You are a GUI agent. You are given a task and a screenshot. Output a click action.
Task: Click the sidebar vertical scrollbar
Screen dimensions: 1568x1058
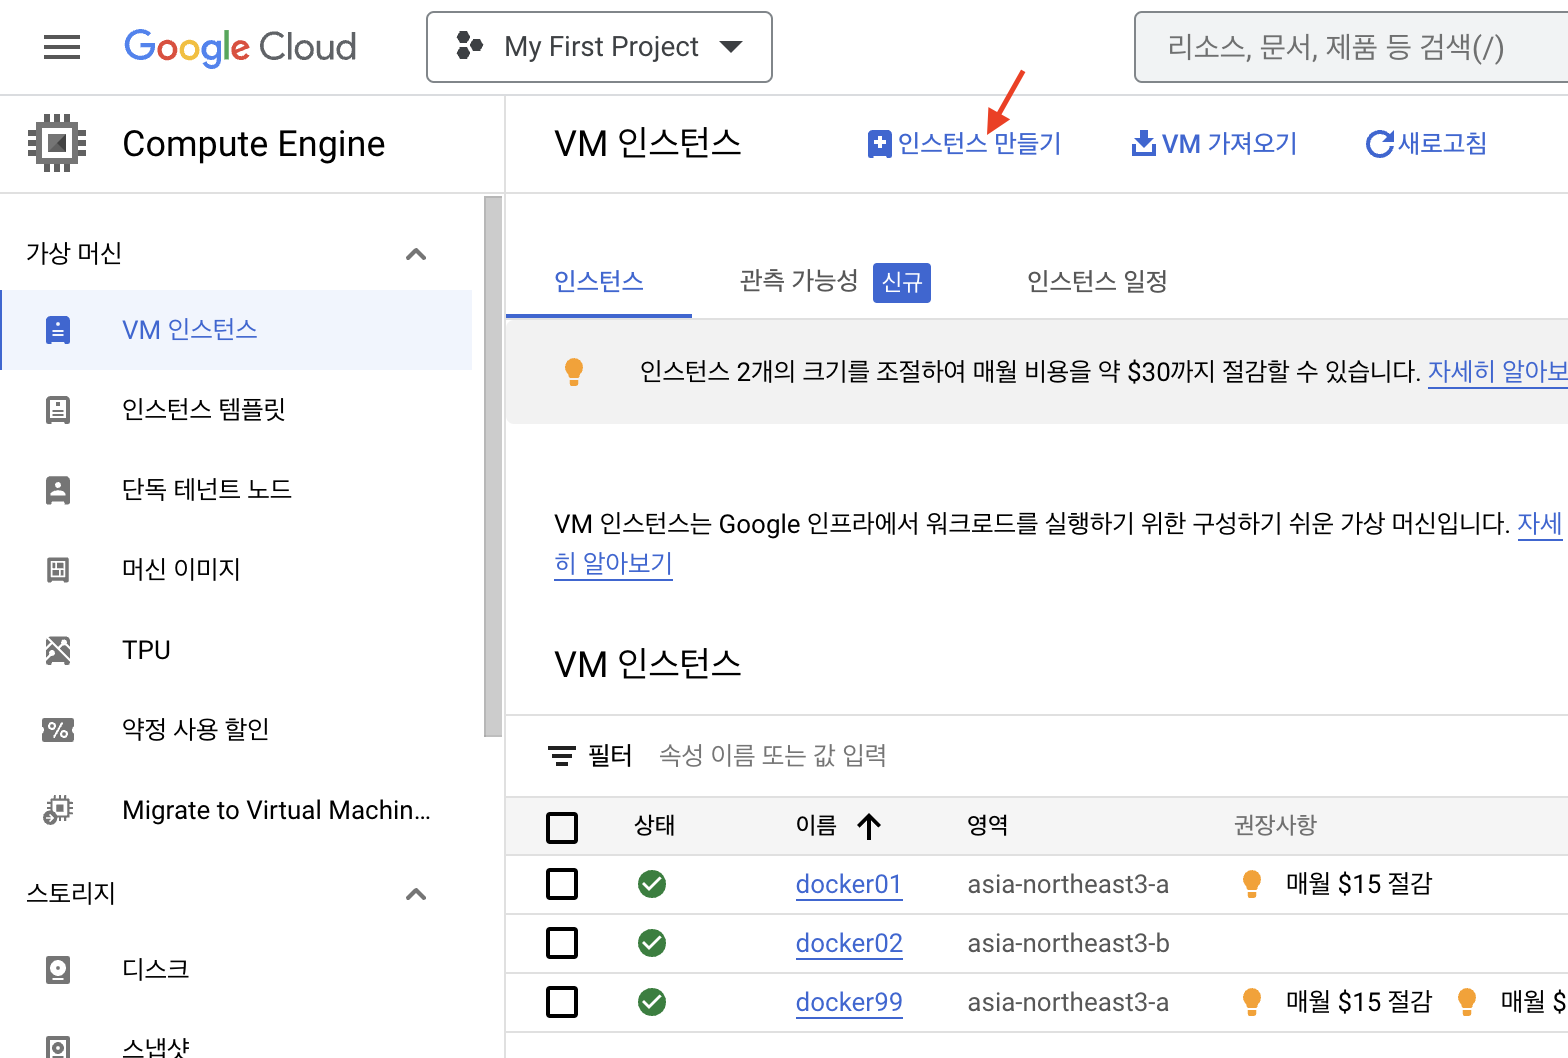[x=492, y=466]
